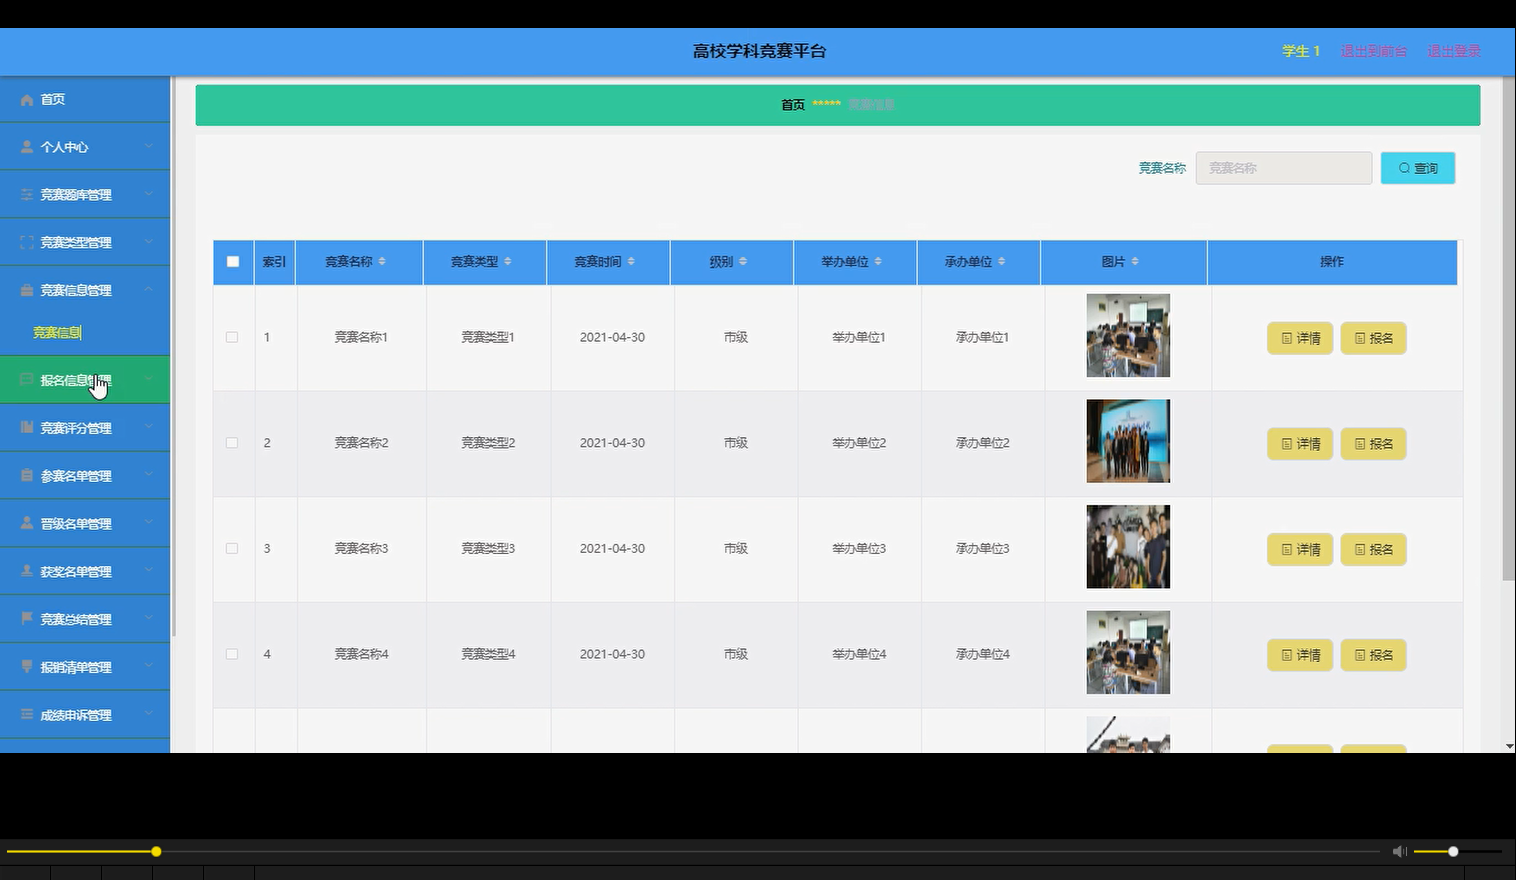The width and height of the screenshot is (1516, 880).
Task: Open 详情 for 竞赛名称4
Action: tap(1300, 655)
